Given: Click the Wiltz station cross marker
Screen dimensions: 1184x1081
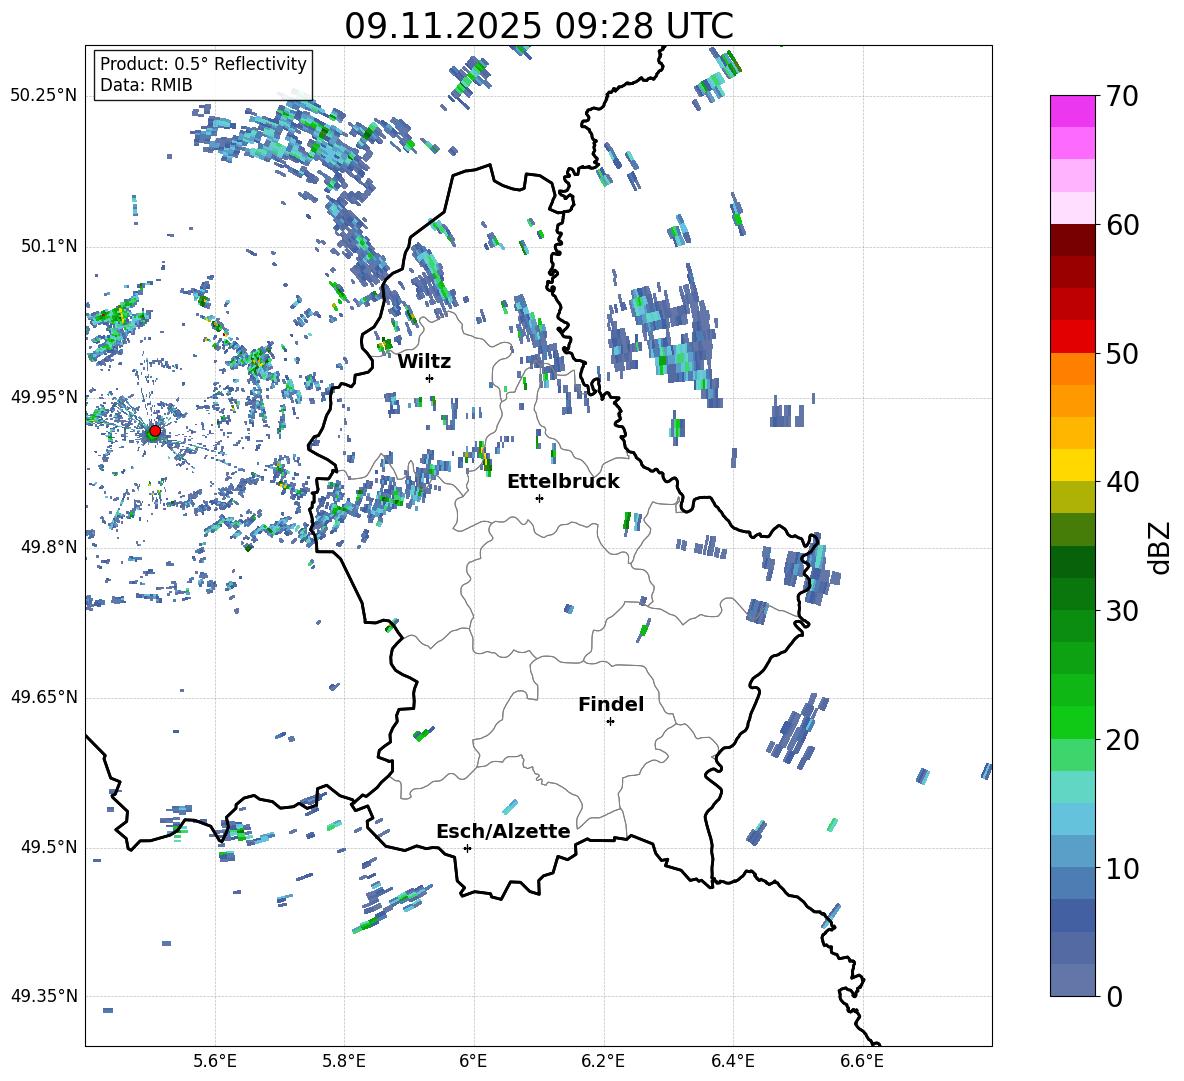Looking at the screenshot, I should pos(430,378).
